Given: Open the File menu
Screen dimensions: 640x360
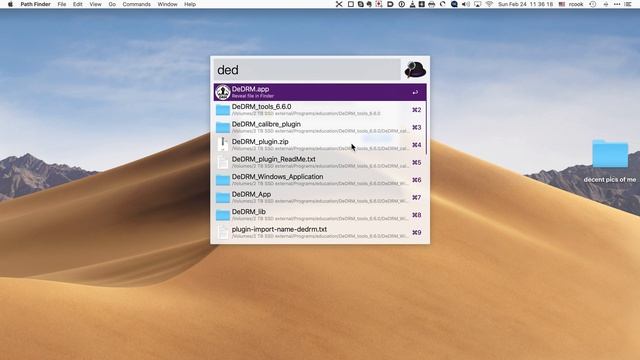Looking at the screenshot, I should (62, 4).
